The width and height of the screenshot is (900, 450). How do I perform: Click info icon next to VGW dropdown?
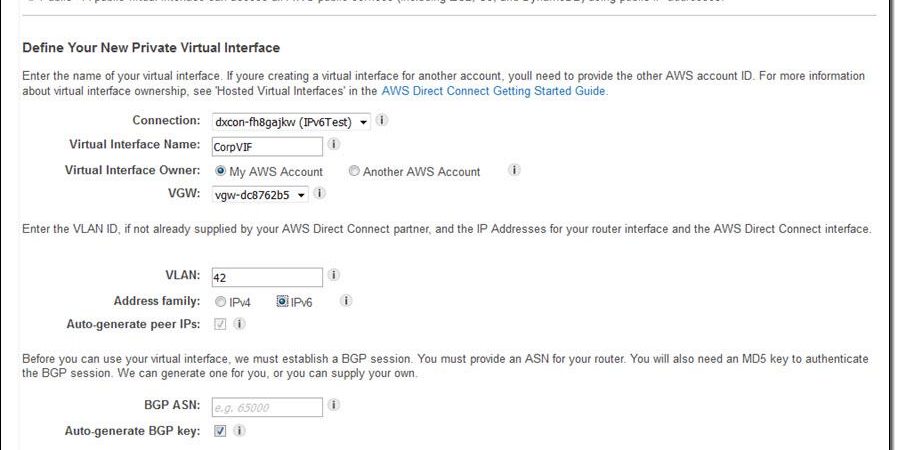tap(320, 194)
